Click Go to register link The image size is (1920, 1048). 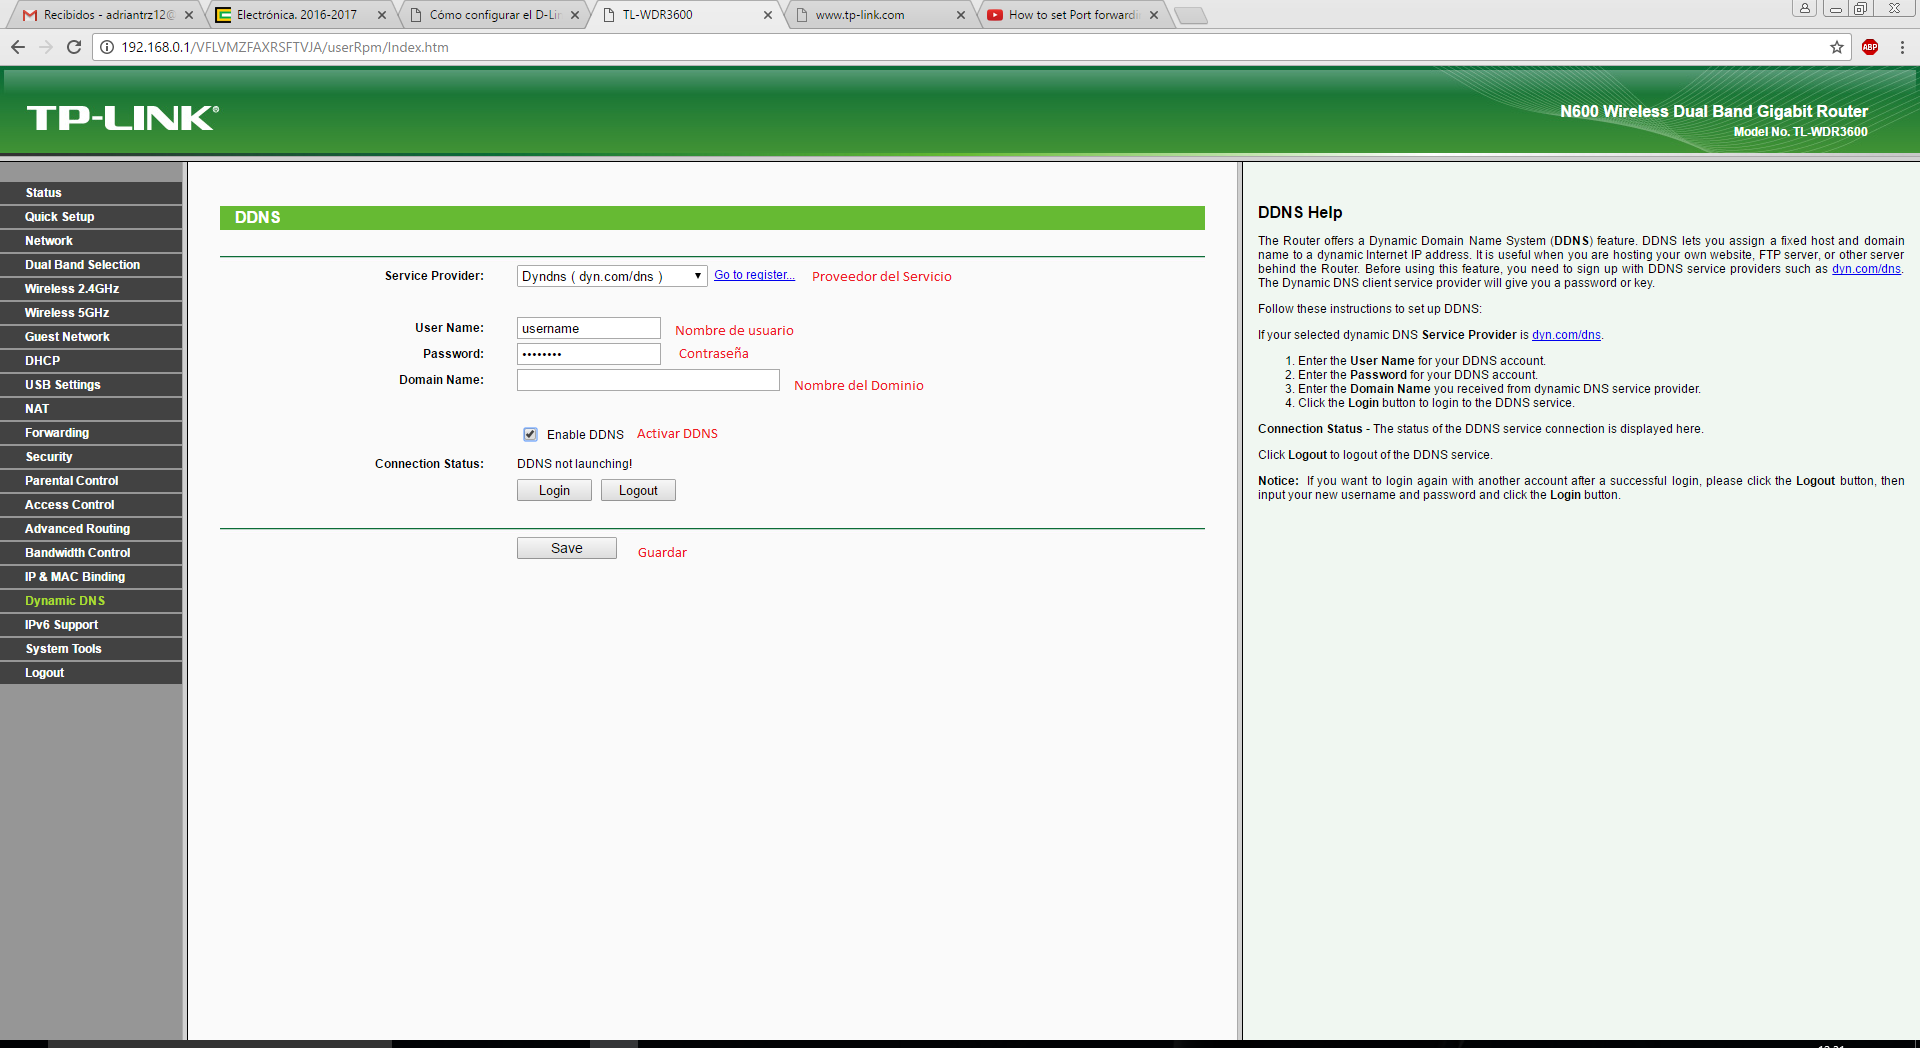point(754,275)
